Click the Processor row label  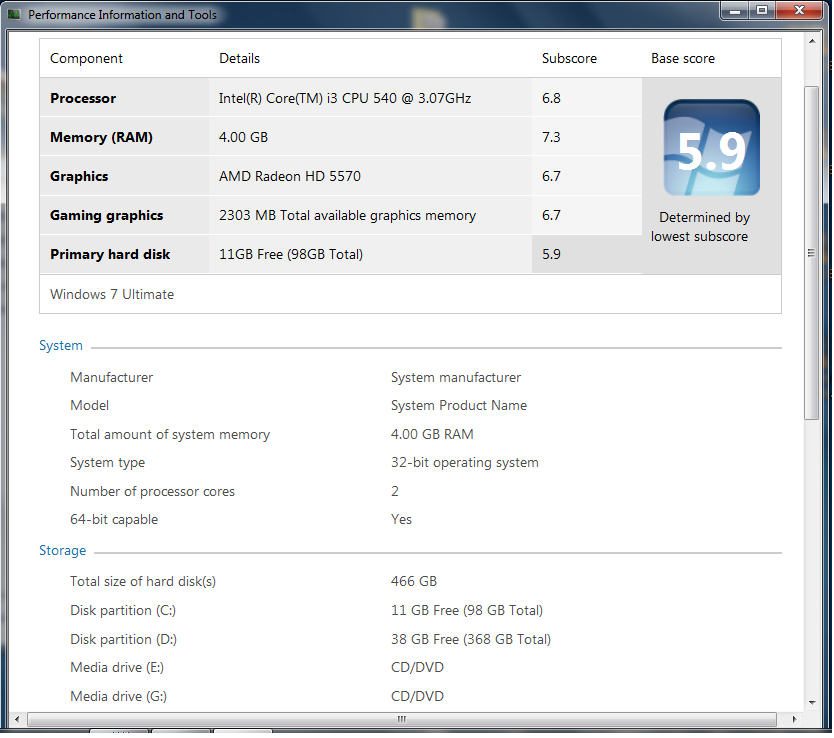(83, 98)
